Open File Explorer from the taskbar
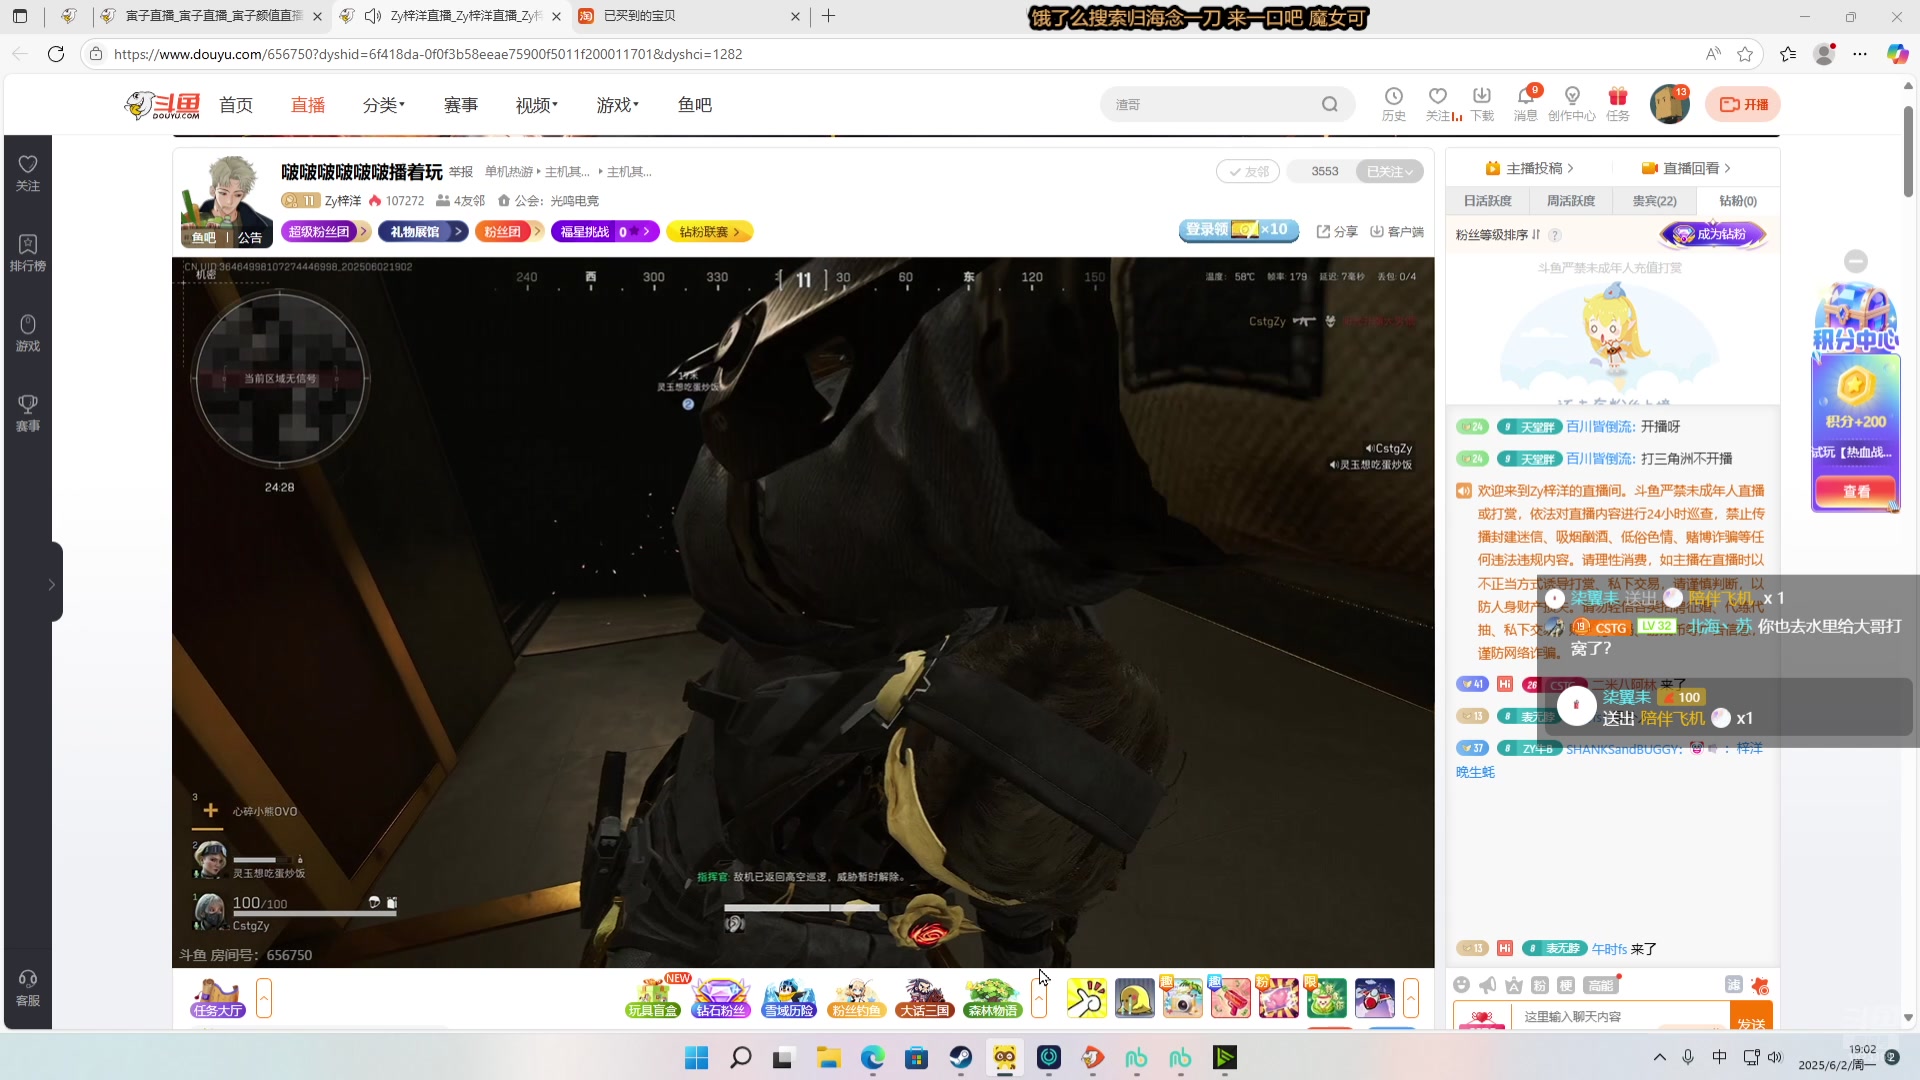This screenshot has width=1920, height=1080. click(827, 1057)
